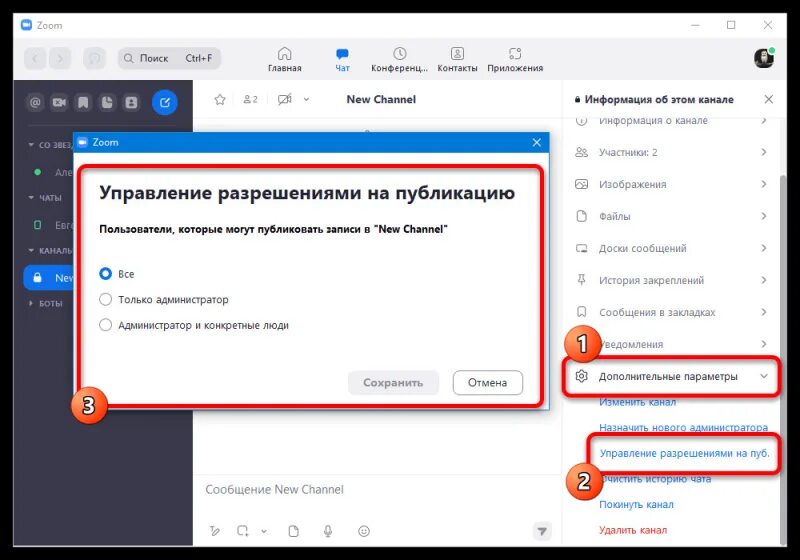Open the Приложения tab
The width and height of the screenshot is (800, 560).
(515, 60)
